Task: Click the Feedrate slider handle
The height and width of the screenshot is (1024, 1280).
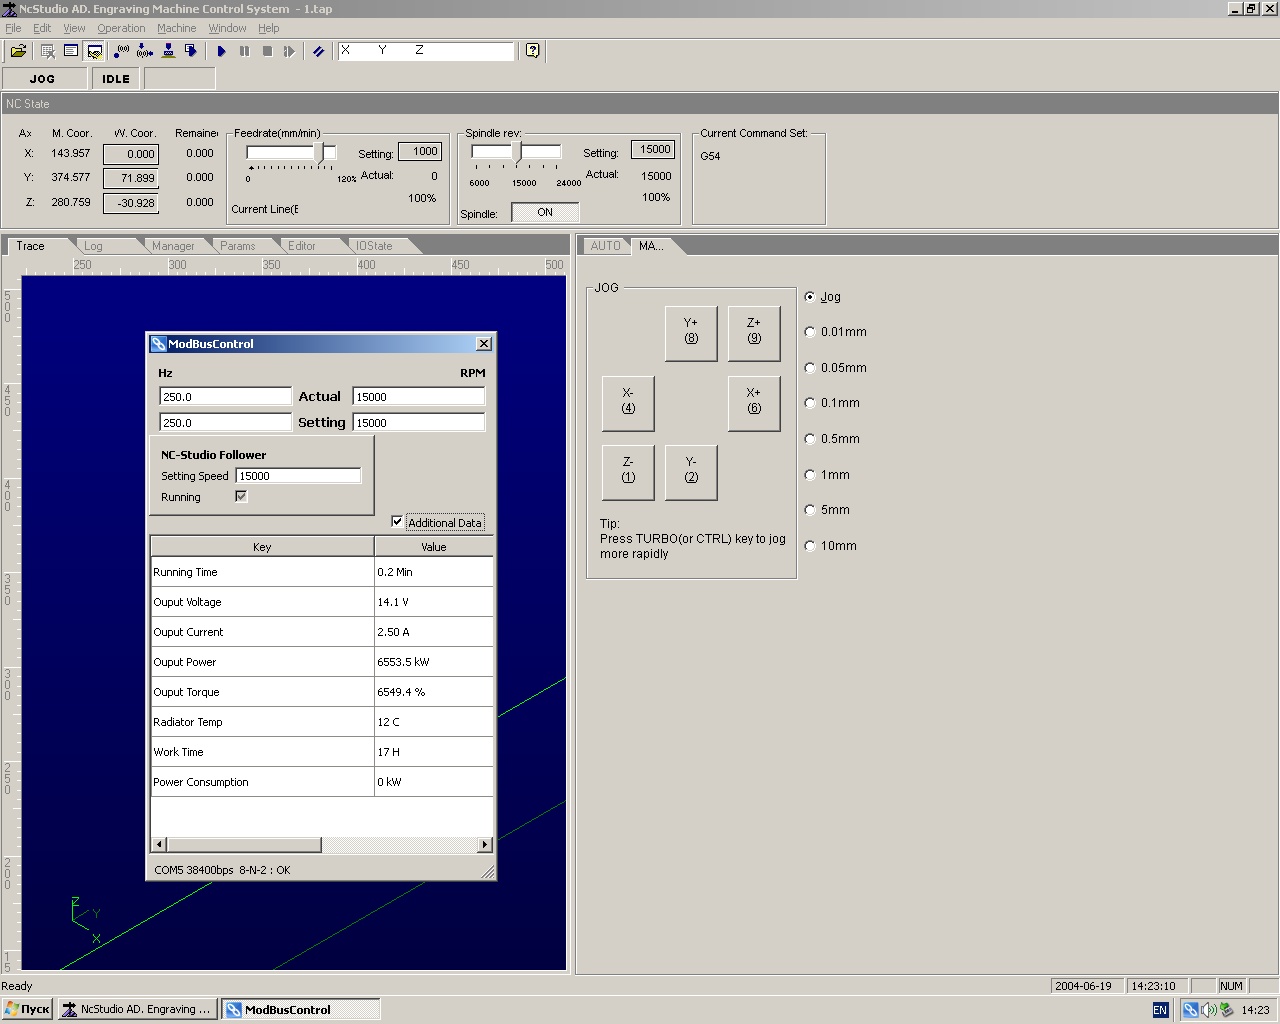Action: coord(319,152)
